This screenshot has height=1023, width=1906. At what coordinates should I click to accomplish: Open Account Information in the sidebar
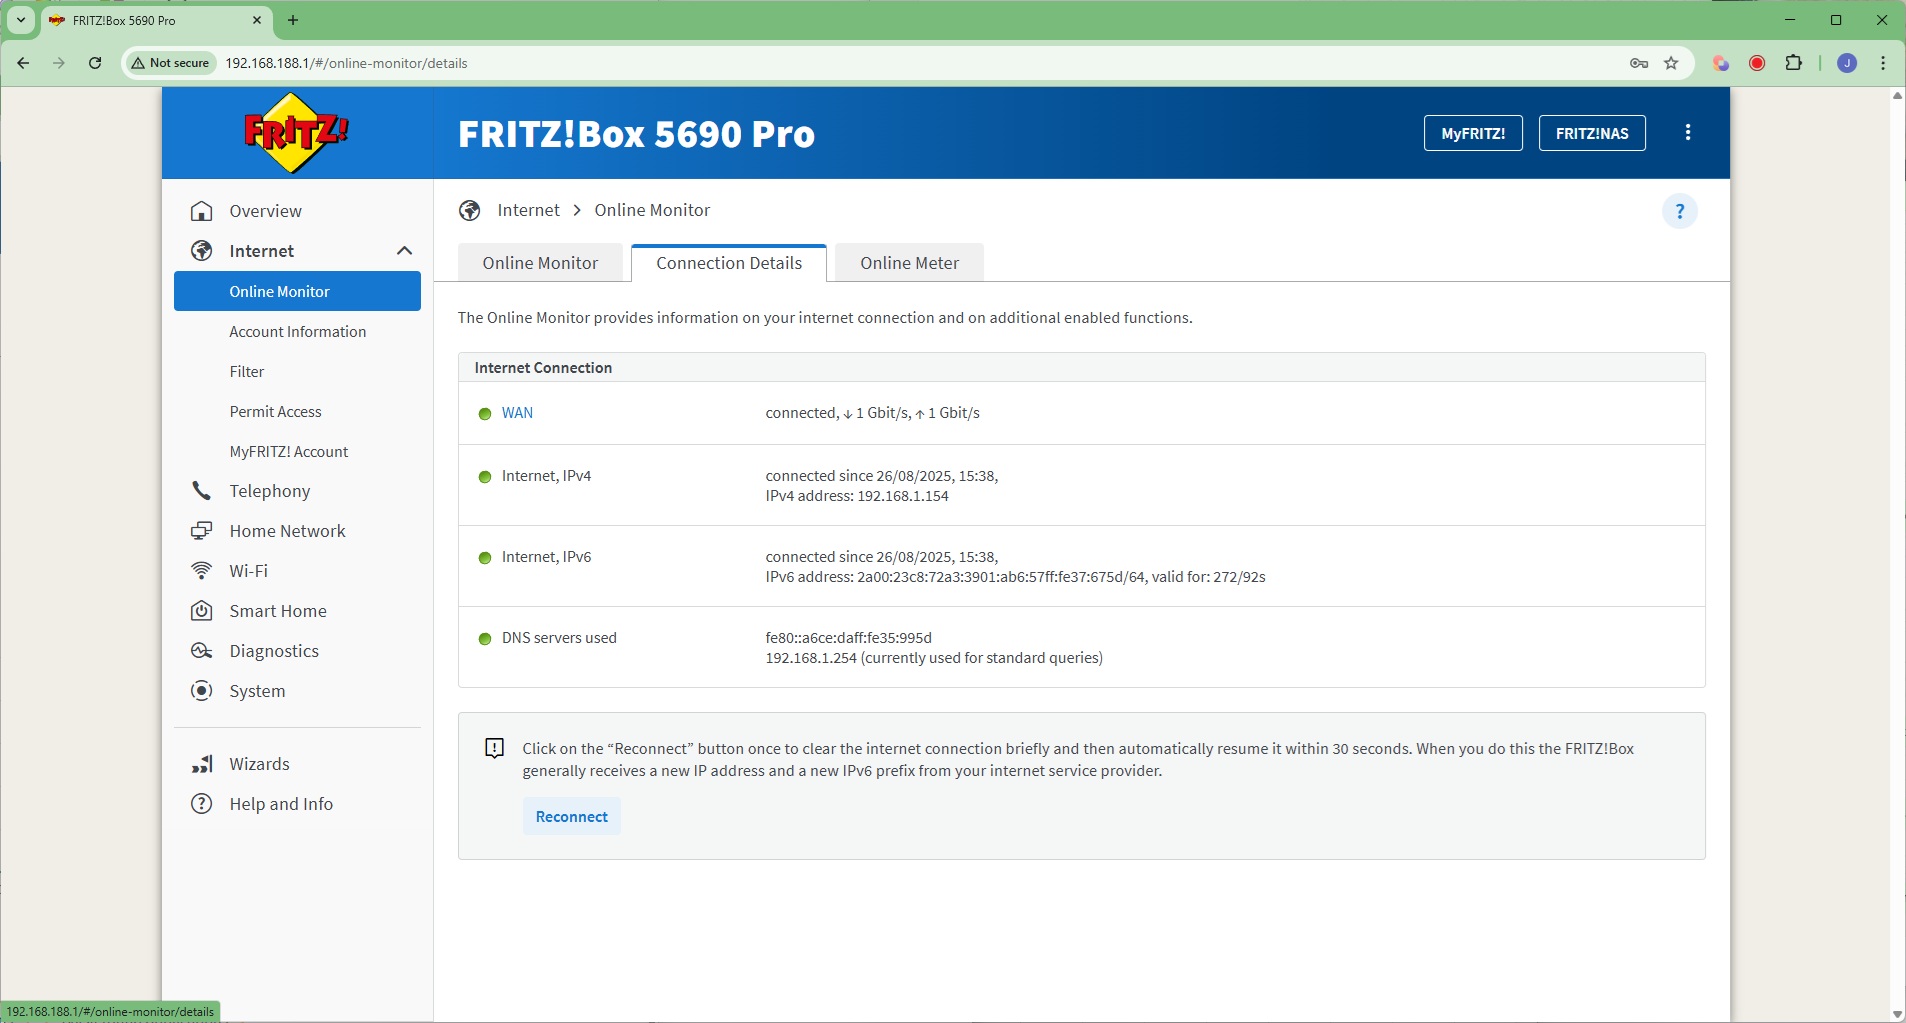(x=297, y=332)
